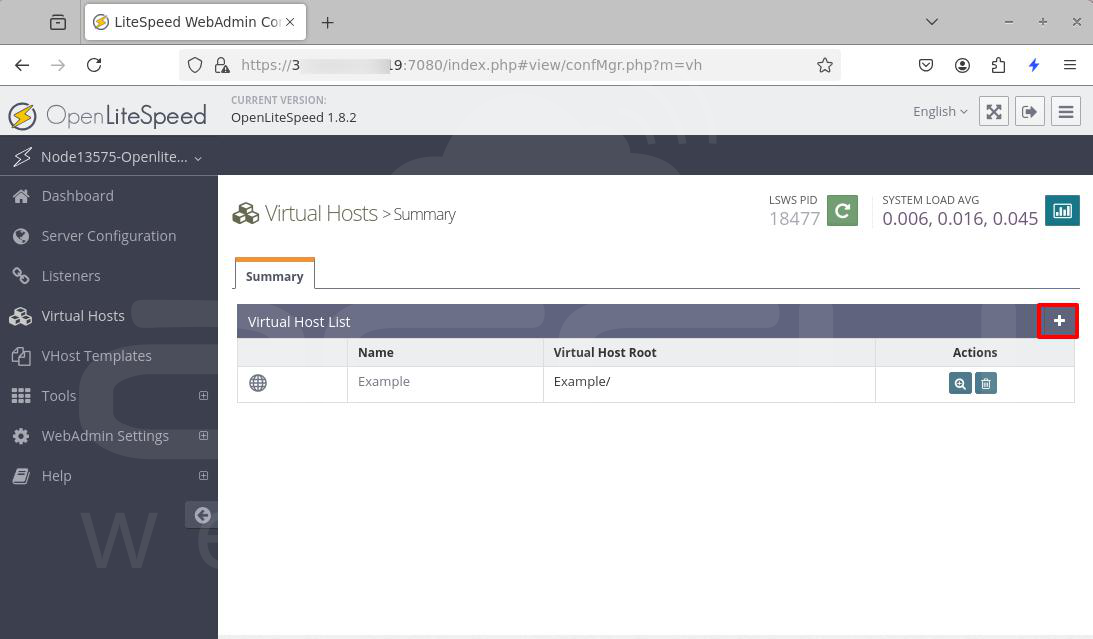Image resolution: width=1093 pixels, height=639 pixels.
Task: Click the OpenLiteSpeed 1.8.2 version text
Action: click(x=293, y=118)
